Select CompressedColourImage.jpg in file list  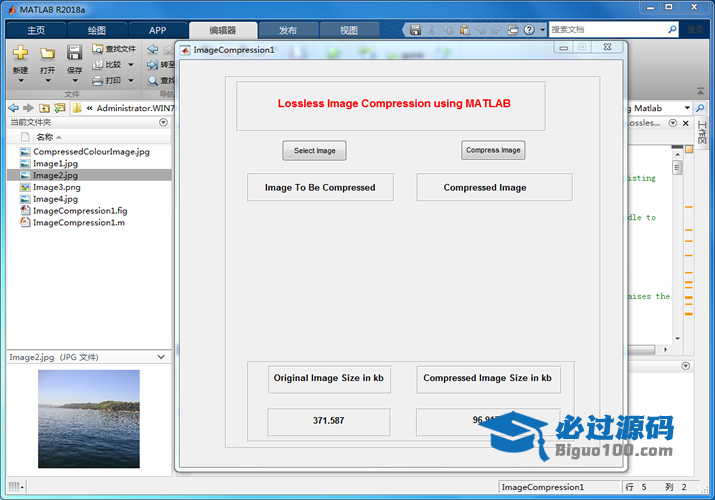click(91, 151)
